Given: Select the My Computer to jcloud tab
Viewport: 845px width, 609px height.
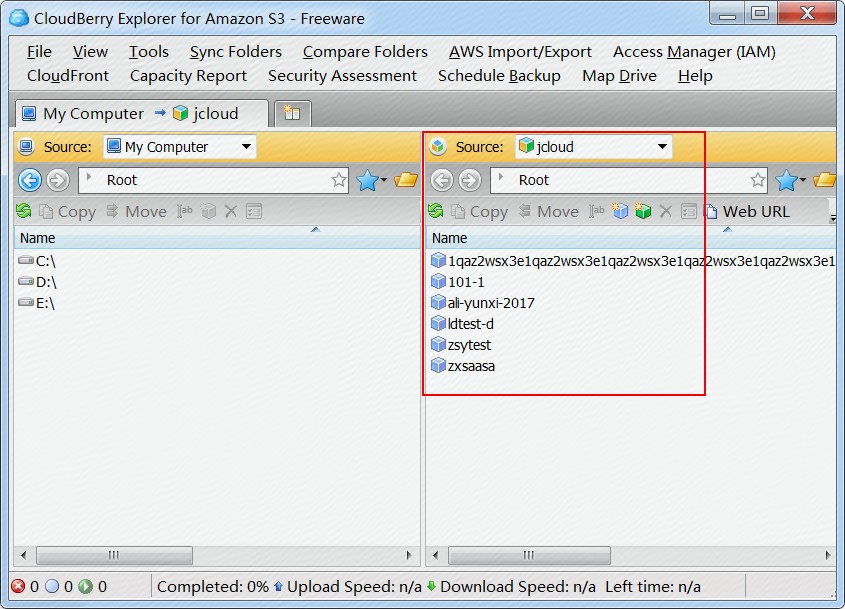Looking at the screenshot, I should pyautogui.click(x=141, y=114).
